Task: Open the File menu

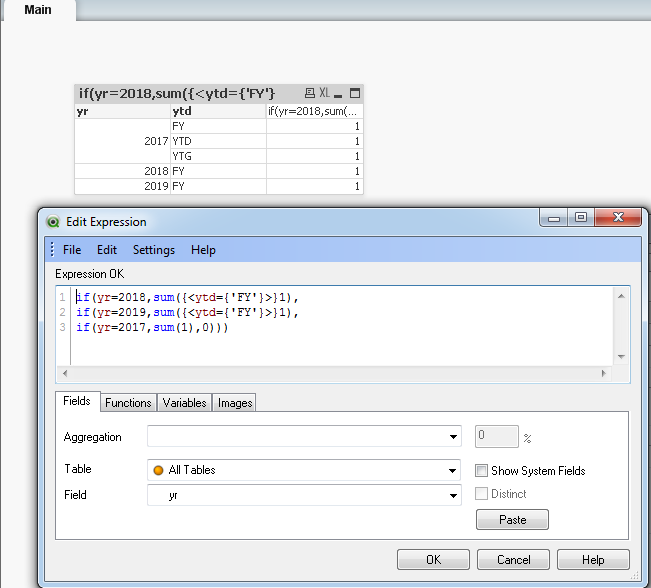Action: coord(72,250)
